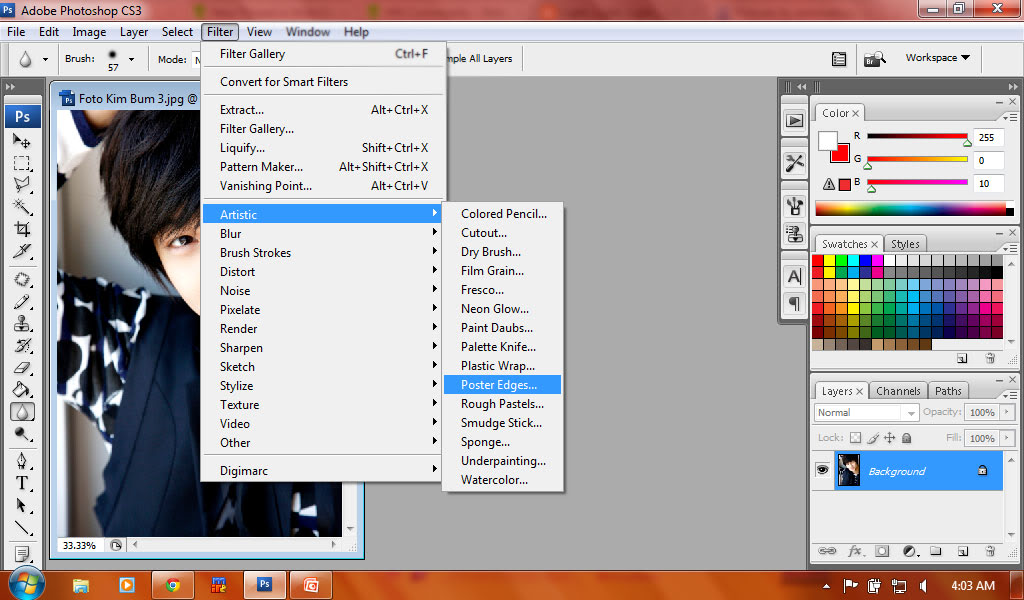Select the Eraser tool
Viewport: 1024px width, 600px height.
[22, 368]
